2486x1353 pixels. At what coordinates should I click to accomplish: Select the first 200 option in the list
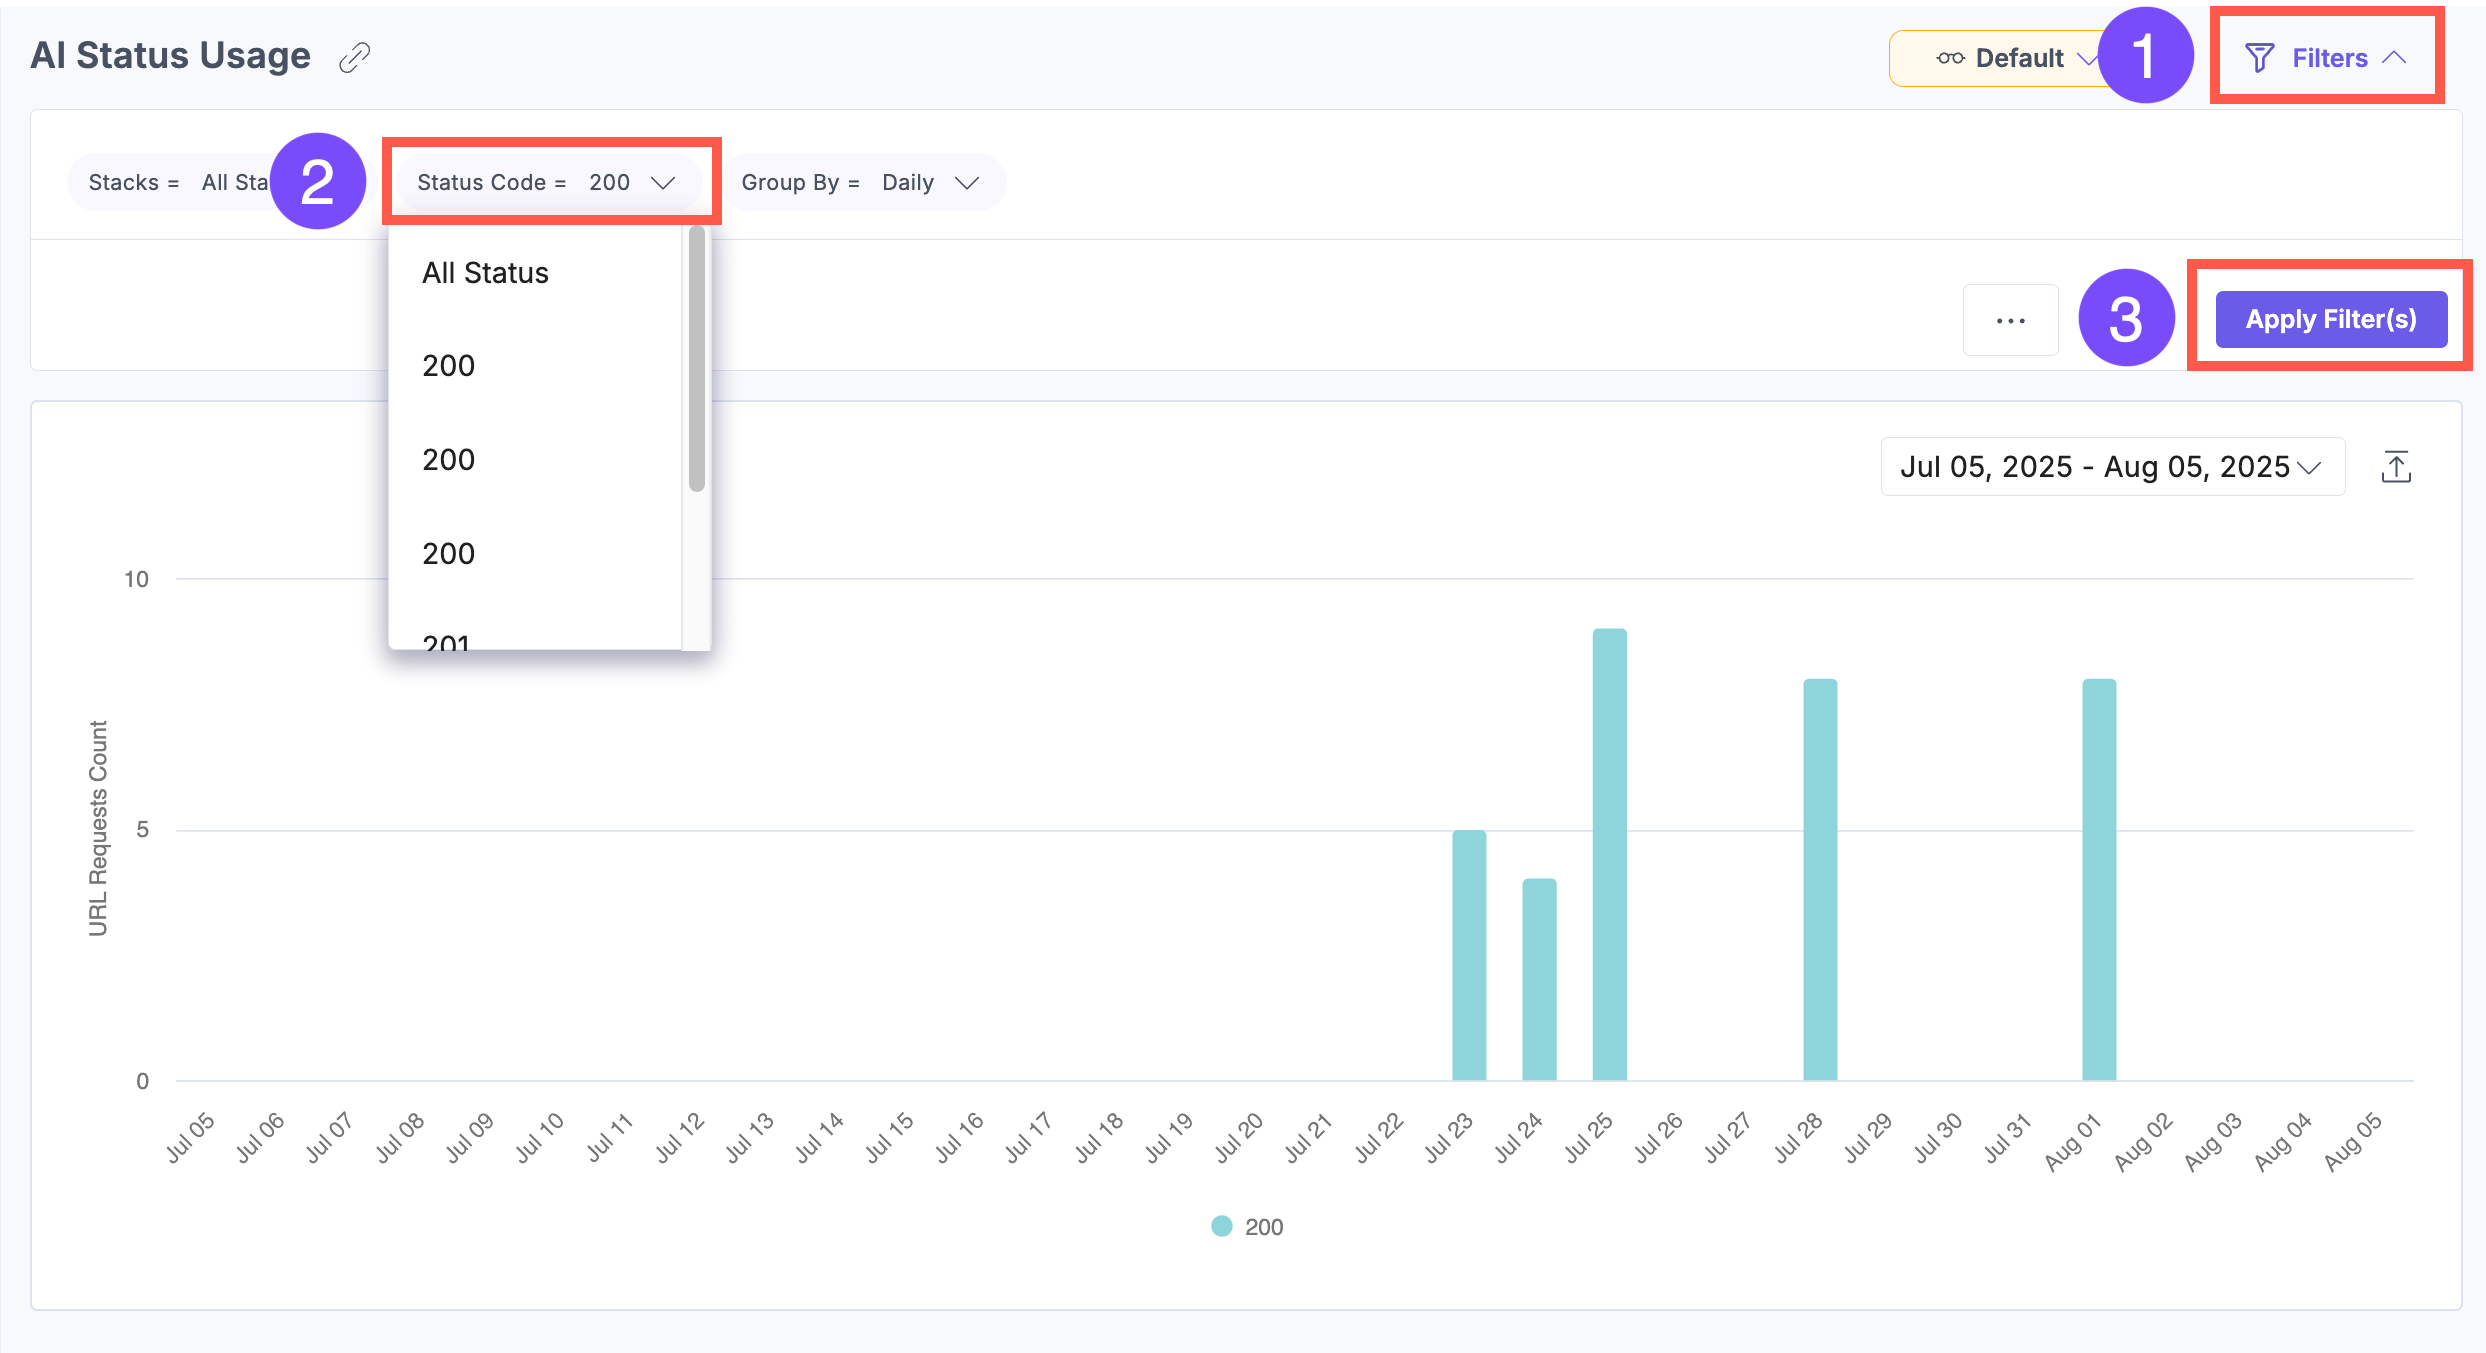[x=447, y=365]
